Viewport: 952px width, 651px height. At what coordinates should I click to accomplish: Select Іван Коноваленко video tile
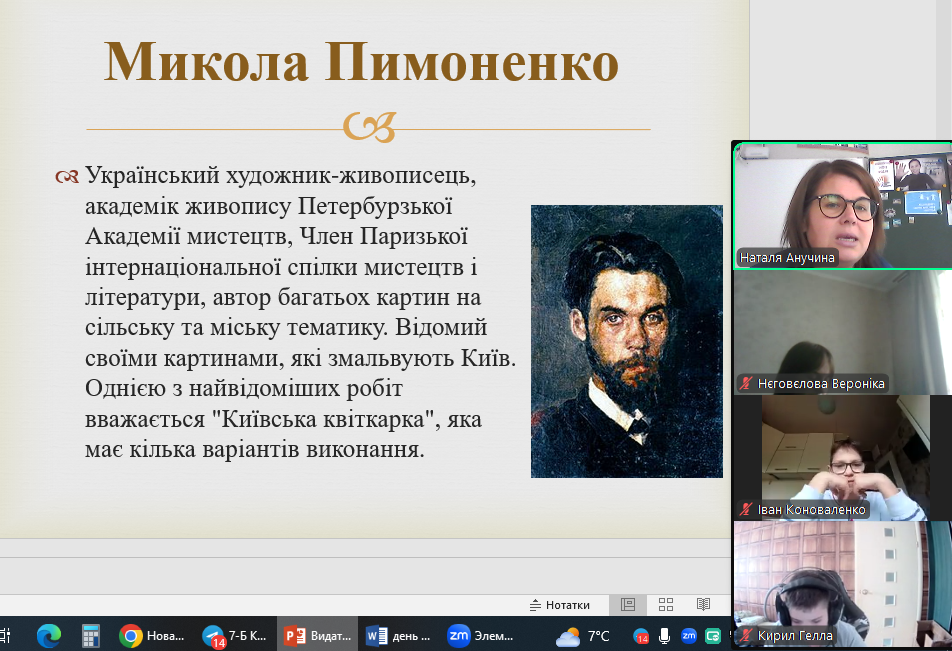click(843, 458)
